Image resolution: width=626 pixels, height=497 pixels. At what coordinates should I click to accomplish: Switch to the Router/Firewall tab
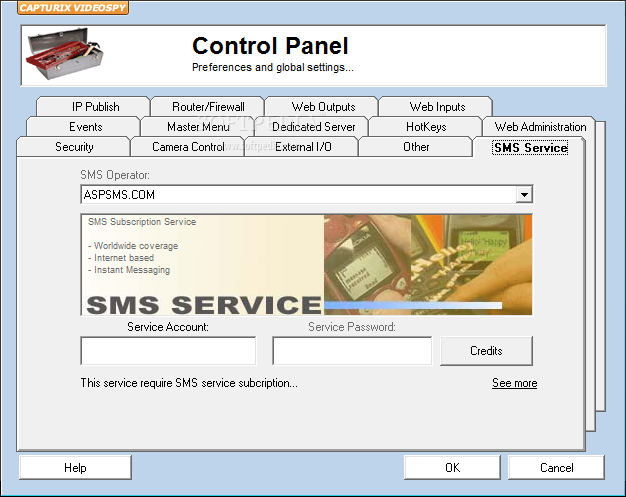coord(208,107)
